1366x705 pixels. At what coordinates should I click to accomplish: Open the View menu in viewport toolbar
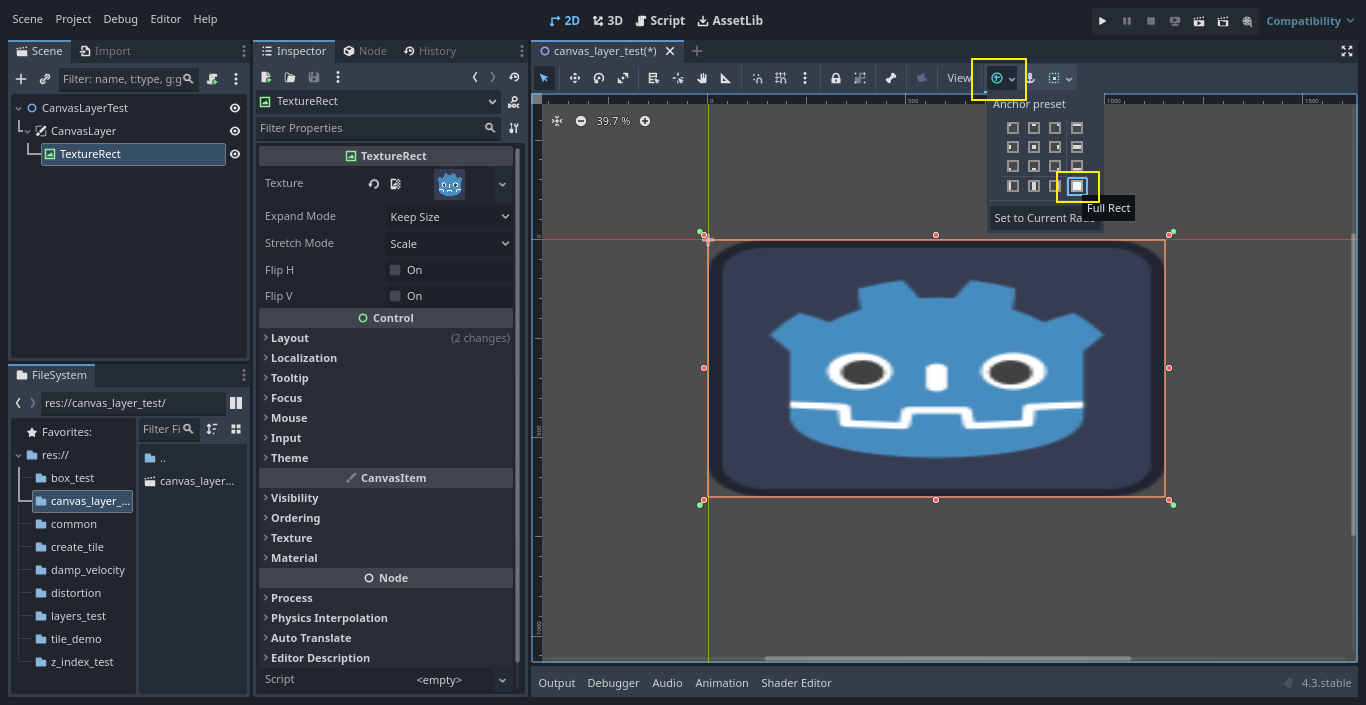(959, 78)
